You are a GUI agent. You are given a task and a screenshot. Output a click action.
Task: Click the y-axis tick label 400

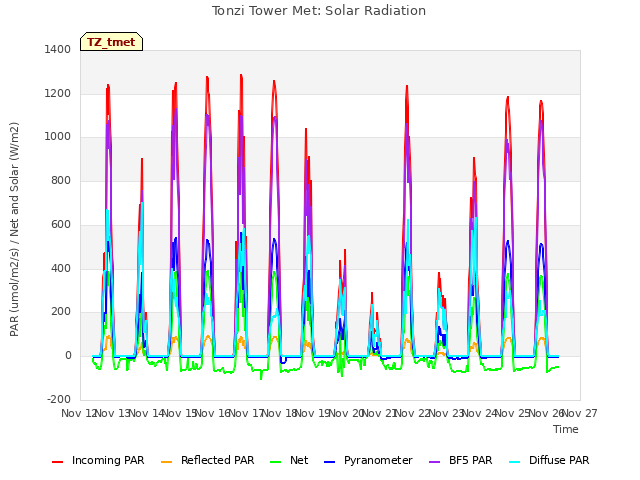61,269
